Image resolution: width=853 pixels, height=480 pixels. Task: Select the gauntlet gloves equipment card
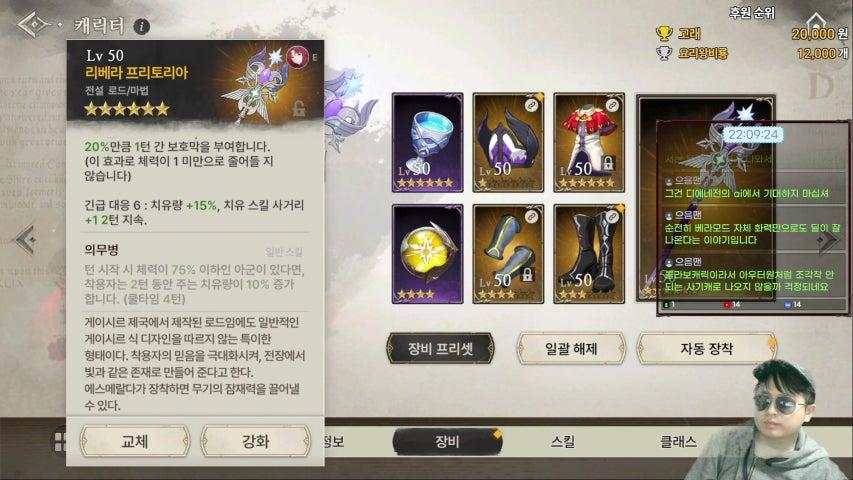coord(508,254)
